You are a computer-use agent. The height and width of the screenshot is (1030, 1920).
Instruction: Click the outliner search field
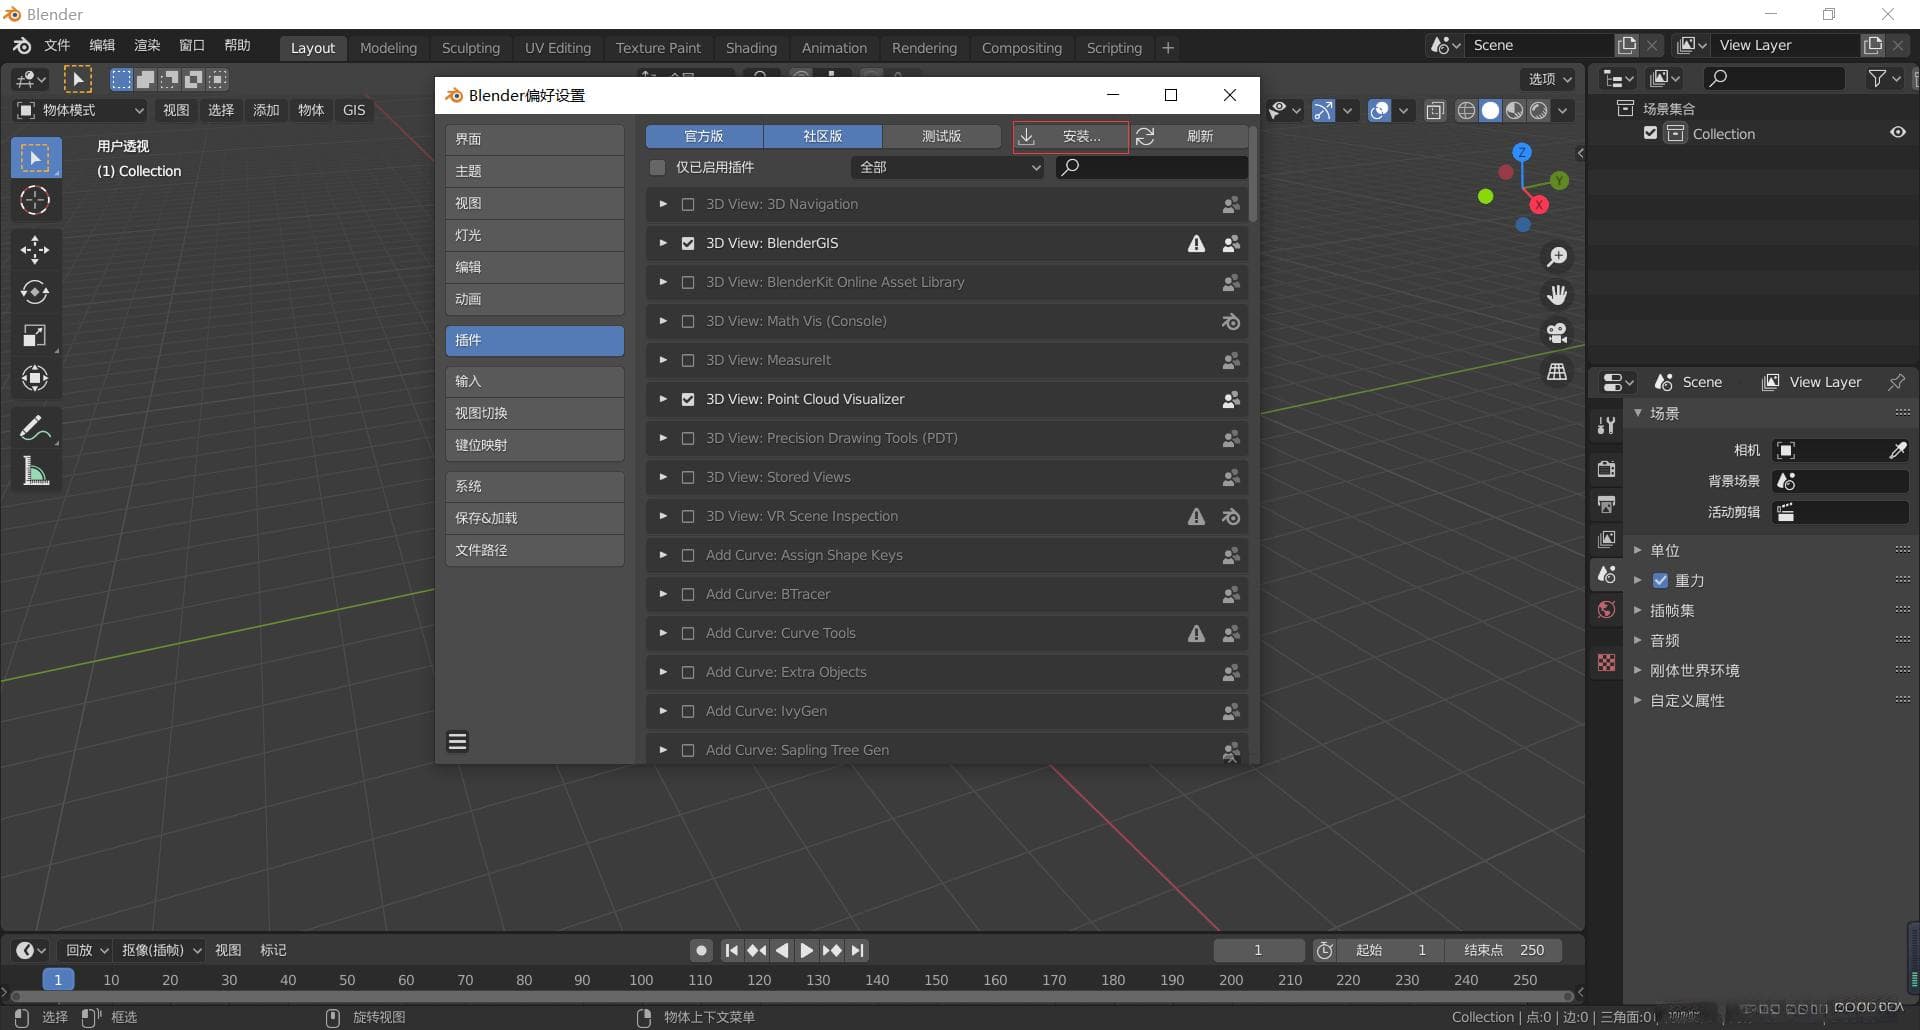point(1774,78)
